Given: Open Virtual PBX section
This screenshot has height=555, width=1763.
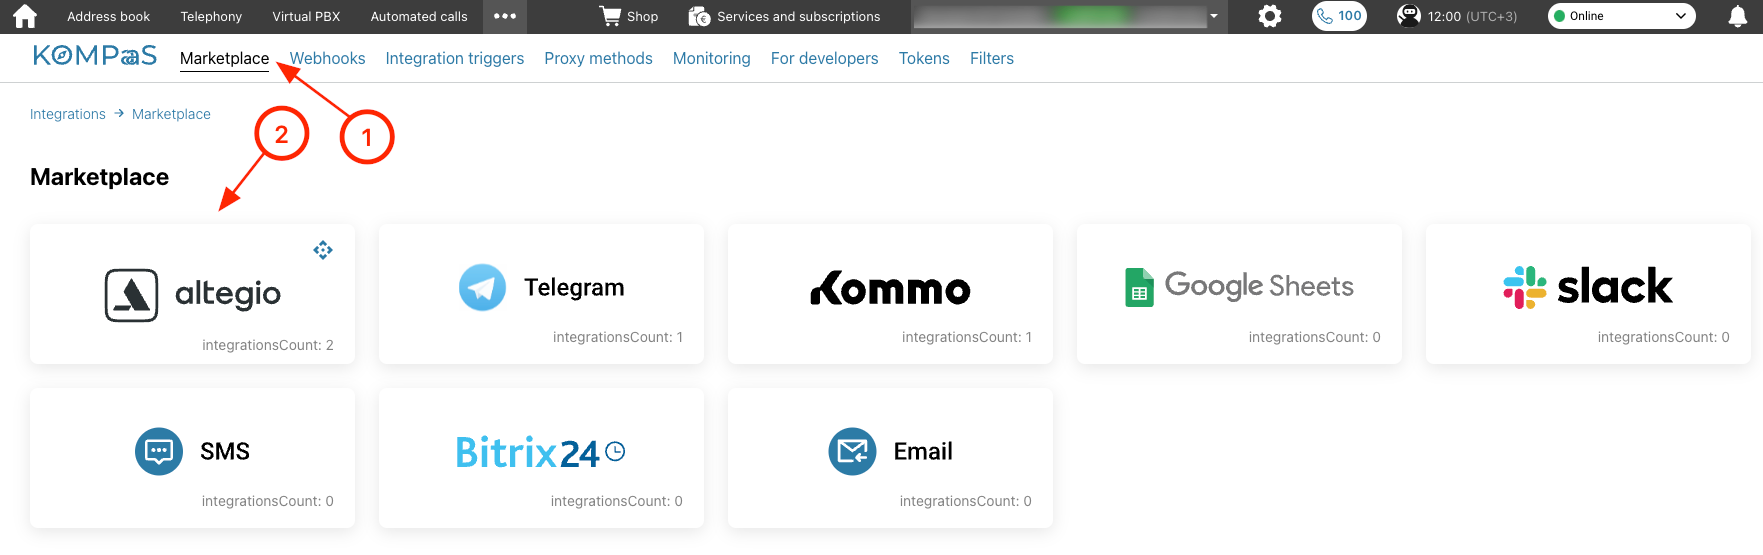Looking at the screenshot, I should pyautogui.click(x=306, y=16).
